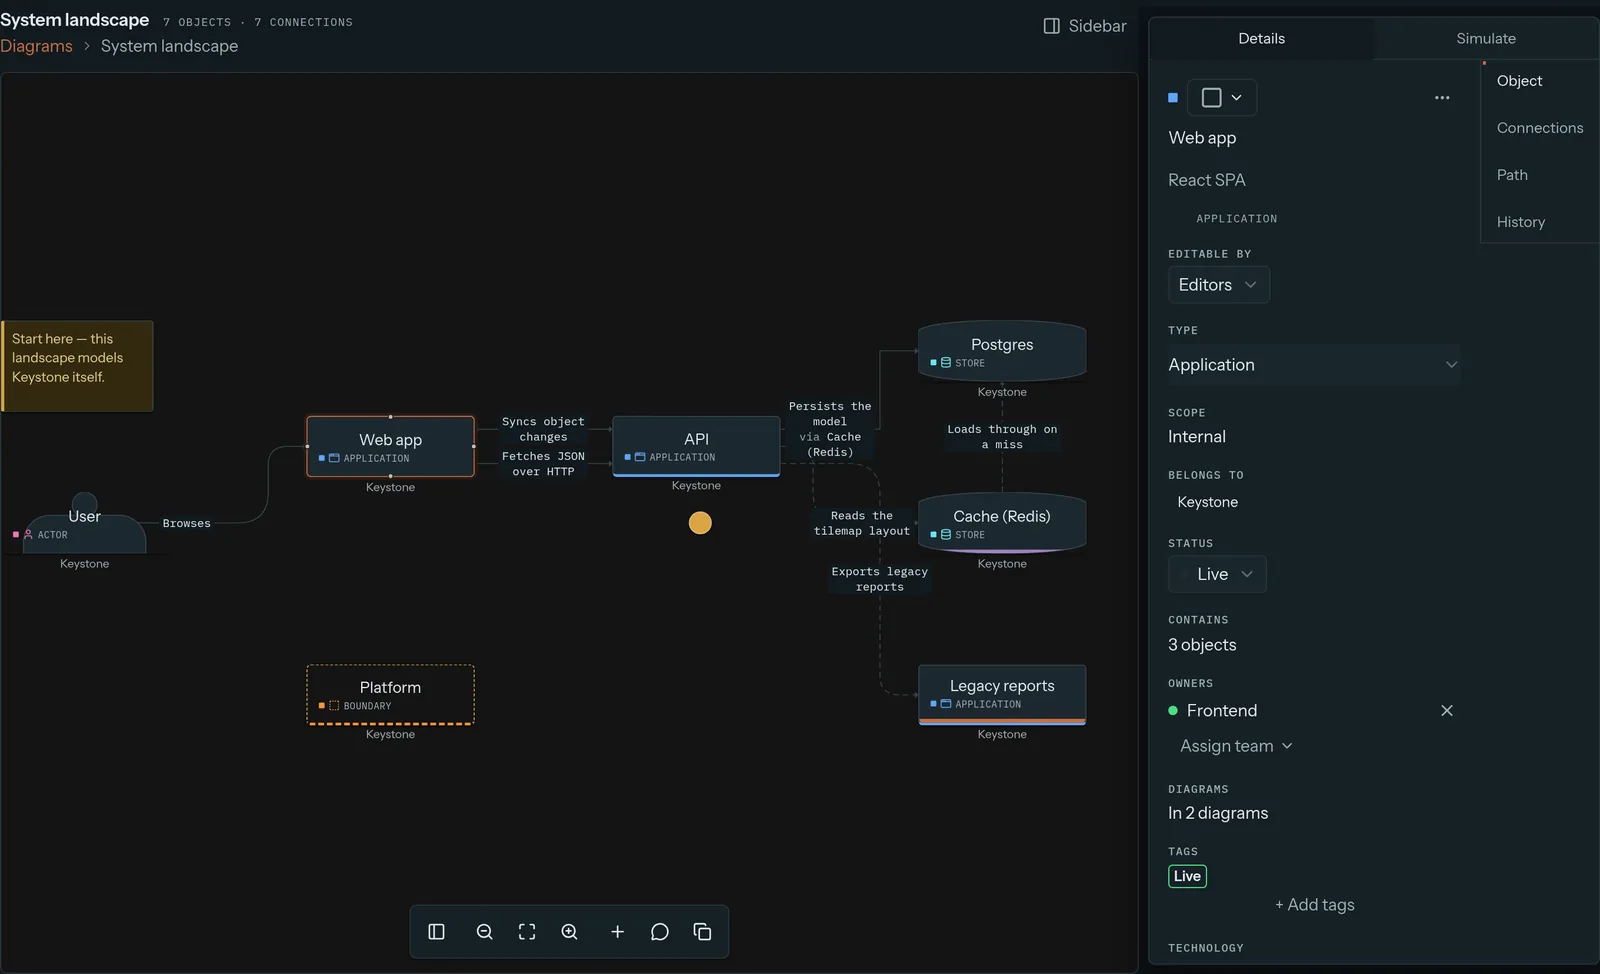
Task: Click the Fetches JSON over HTTP label
Action: point(543,464)
